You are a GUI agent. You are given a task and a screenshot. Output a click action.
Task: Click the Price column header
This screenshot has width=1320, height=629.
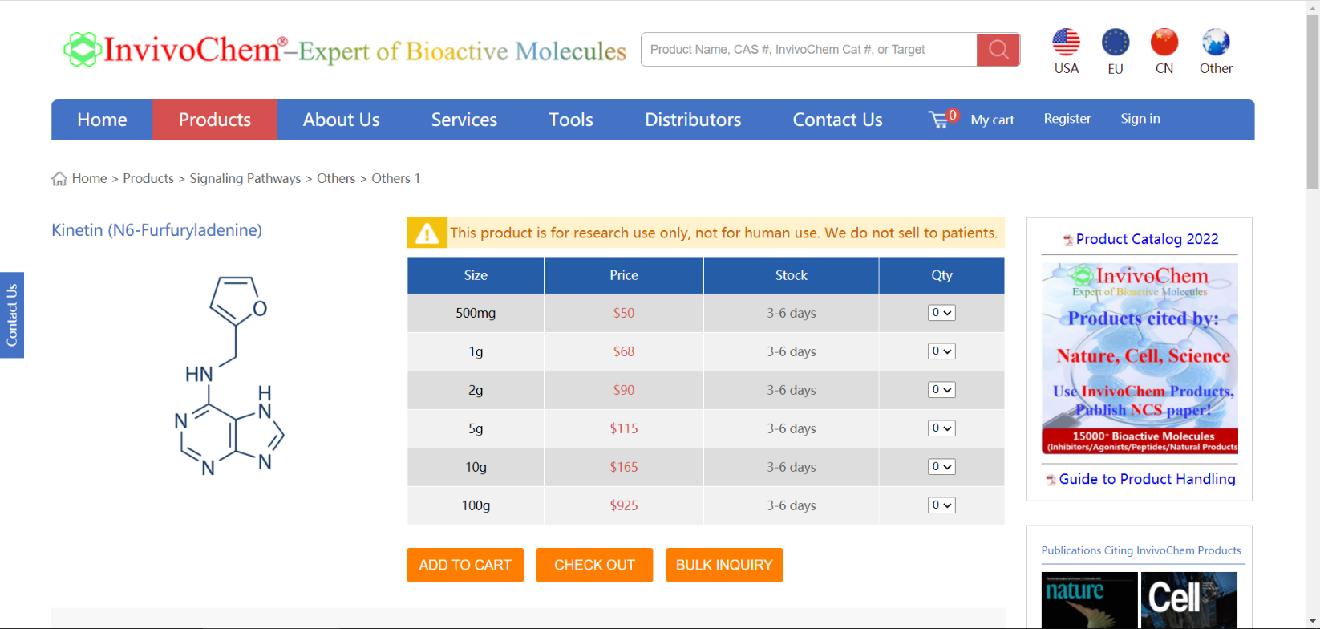pyautogui.click(x=624, y=275)
